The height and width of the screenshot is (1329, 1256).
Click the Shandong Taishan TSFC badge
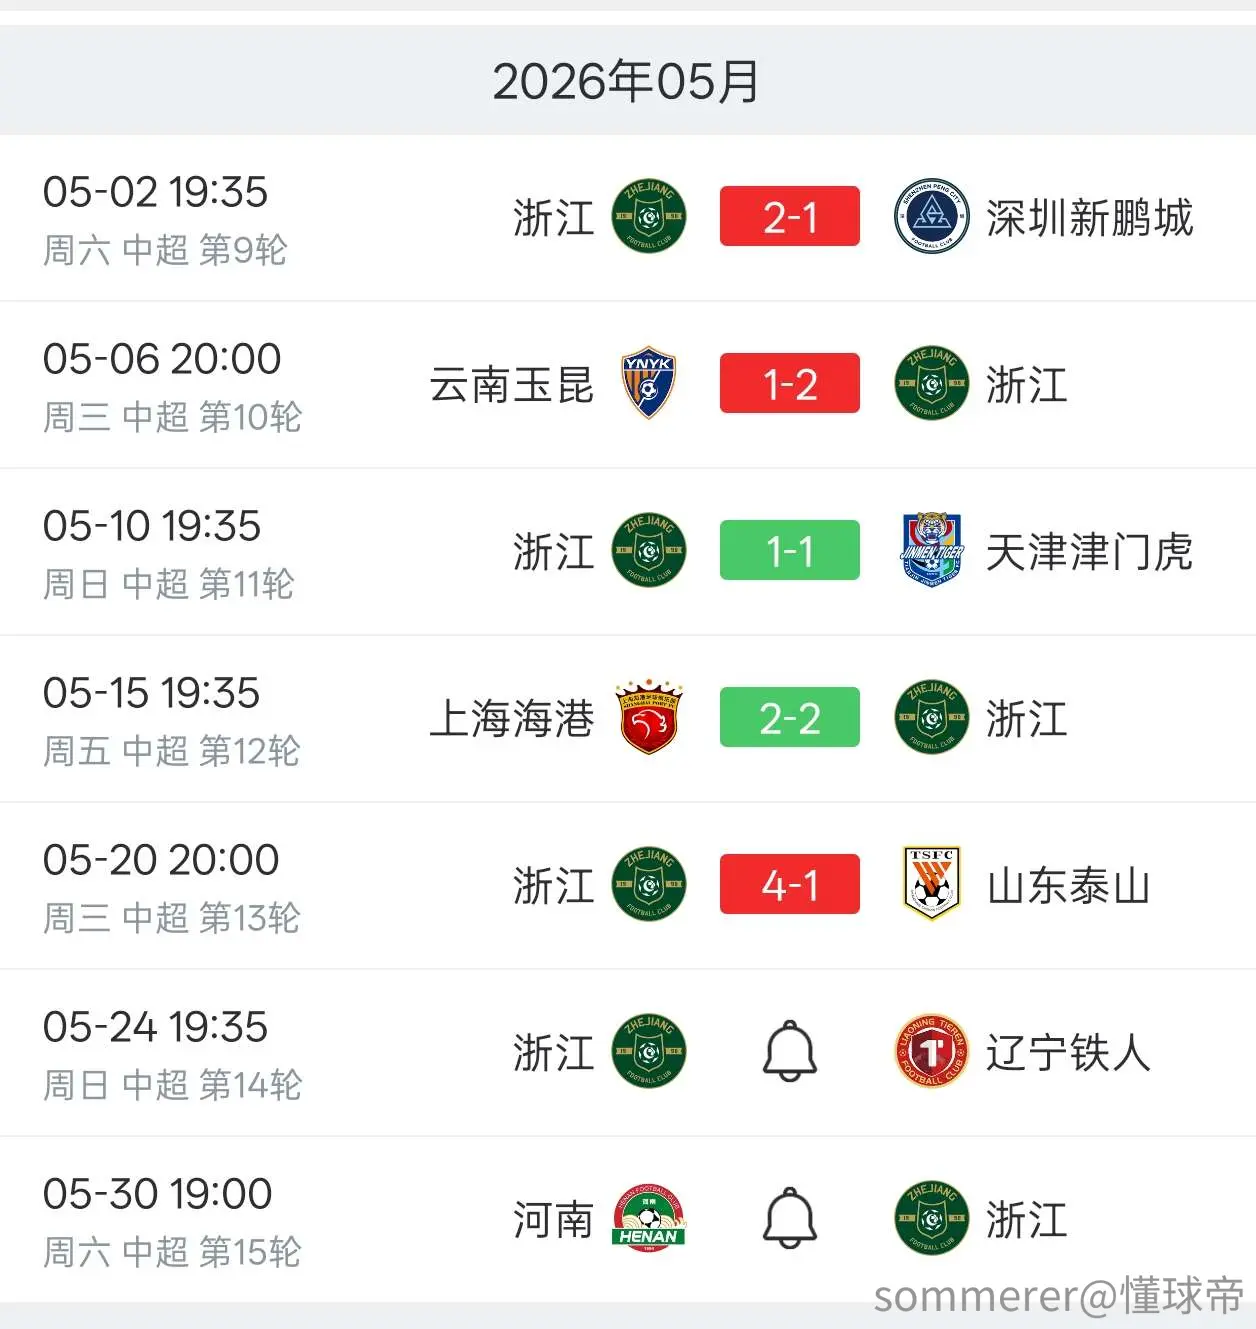tap(932, 884)
